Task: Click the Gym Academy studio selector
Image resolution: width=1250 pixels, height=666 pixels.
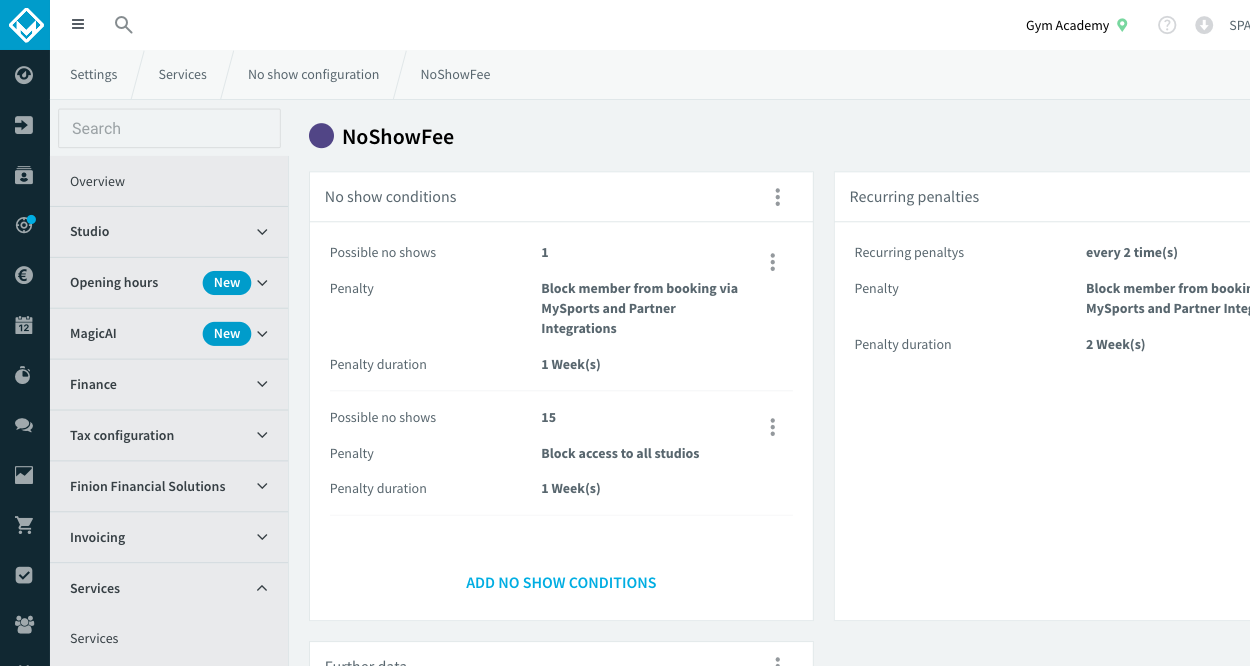Action: pyautogui.click(x=1076, y=25)
